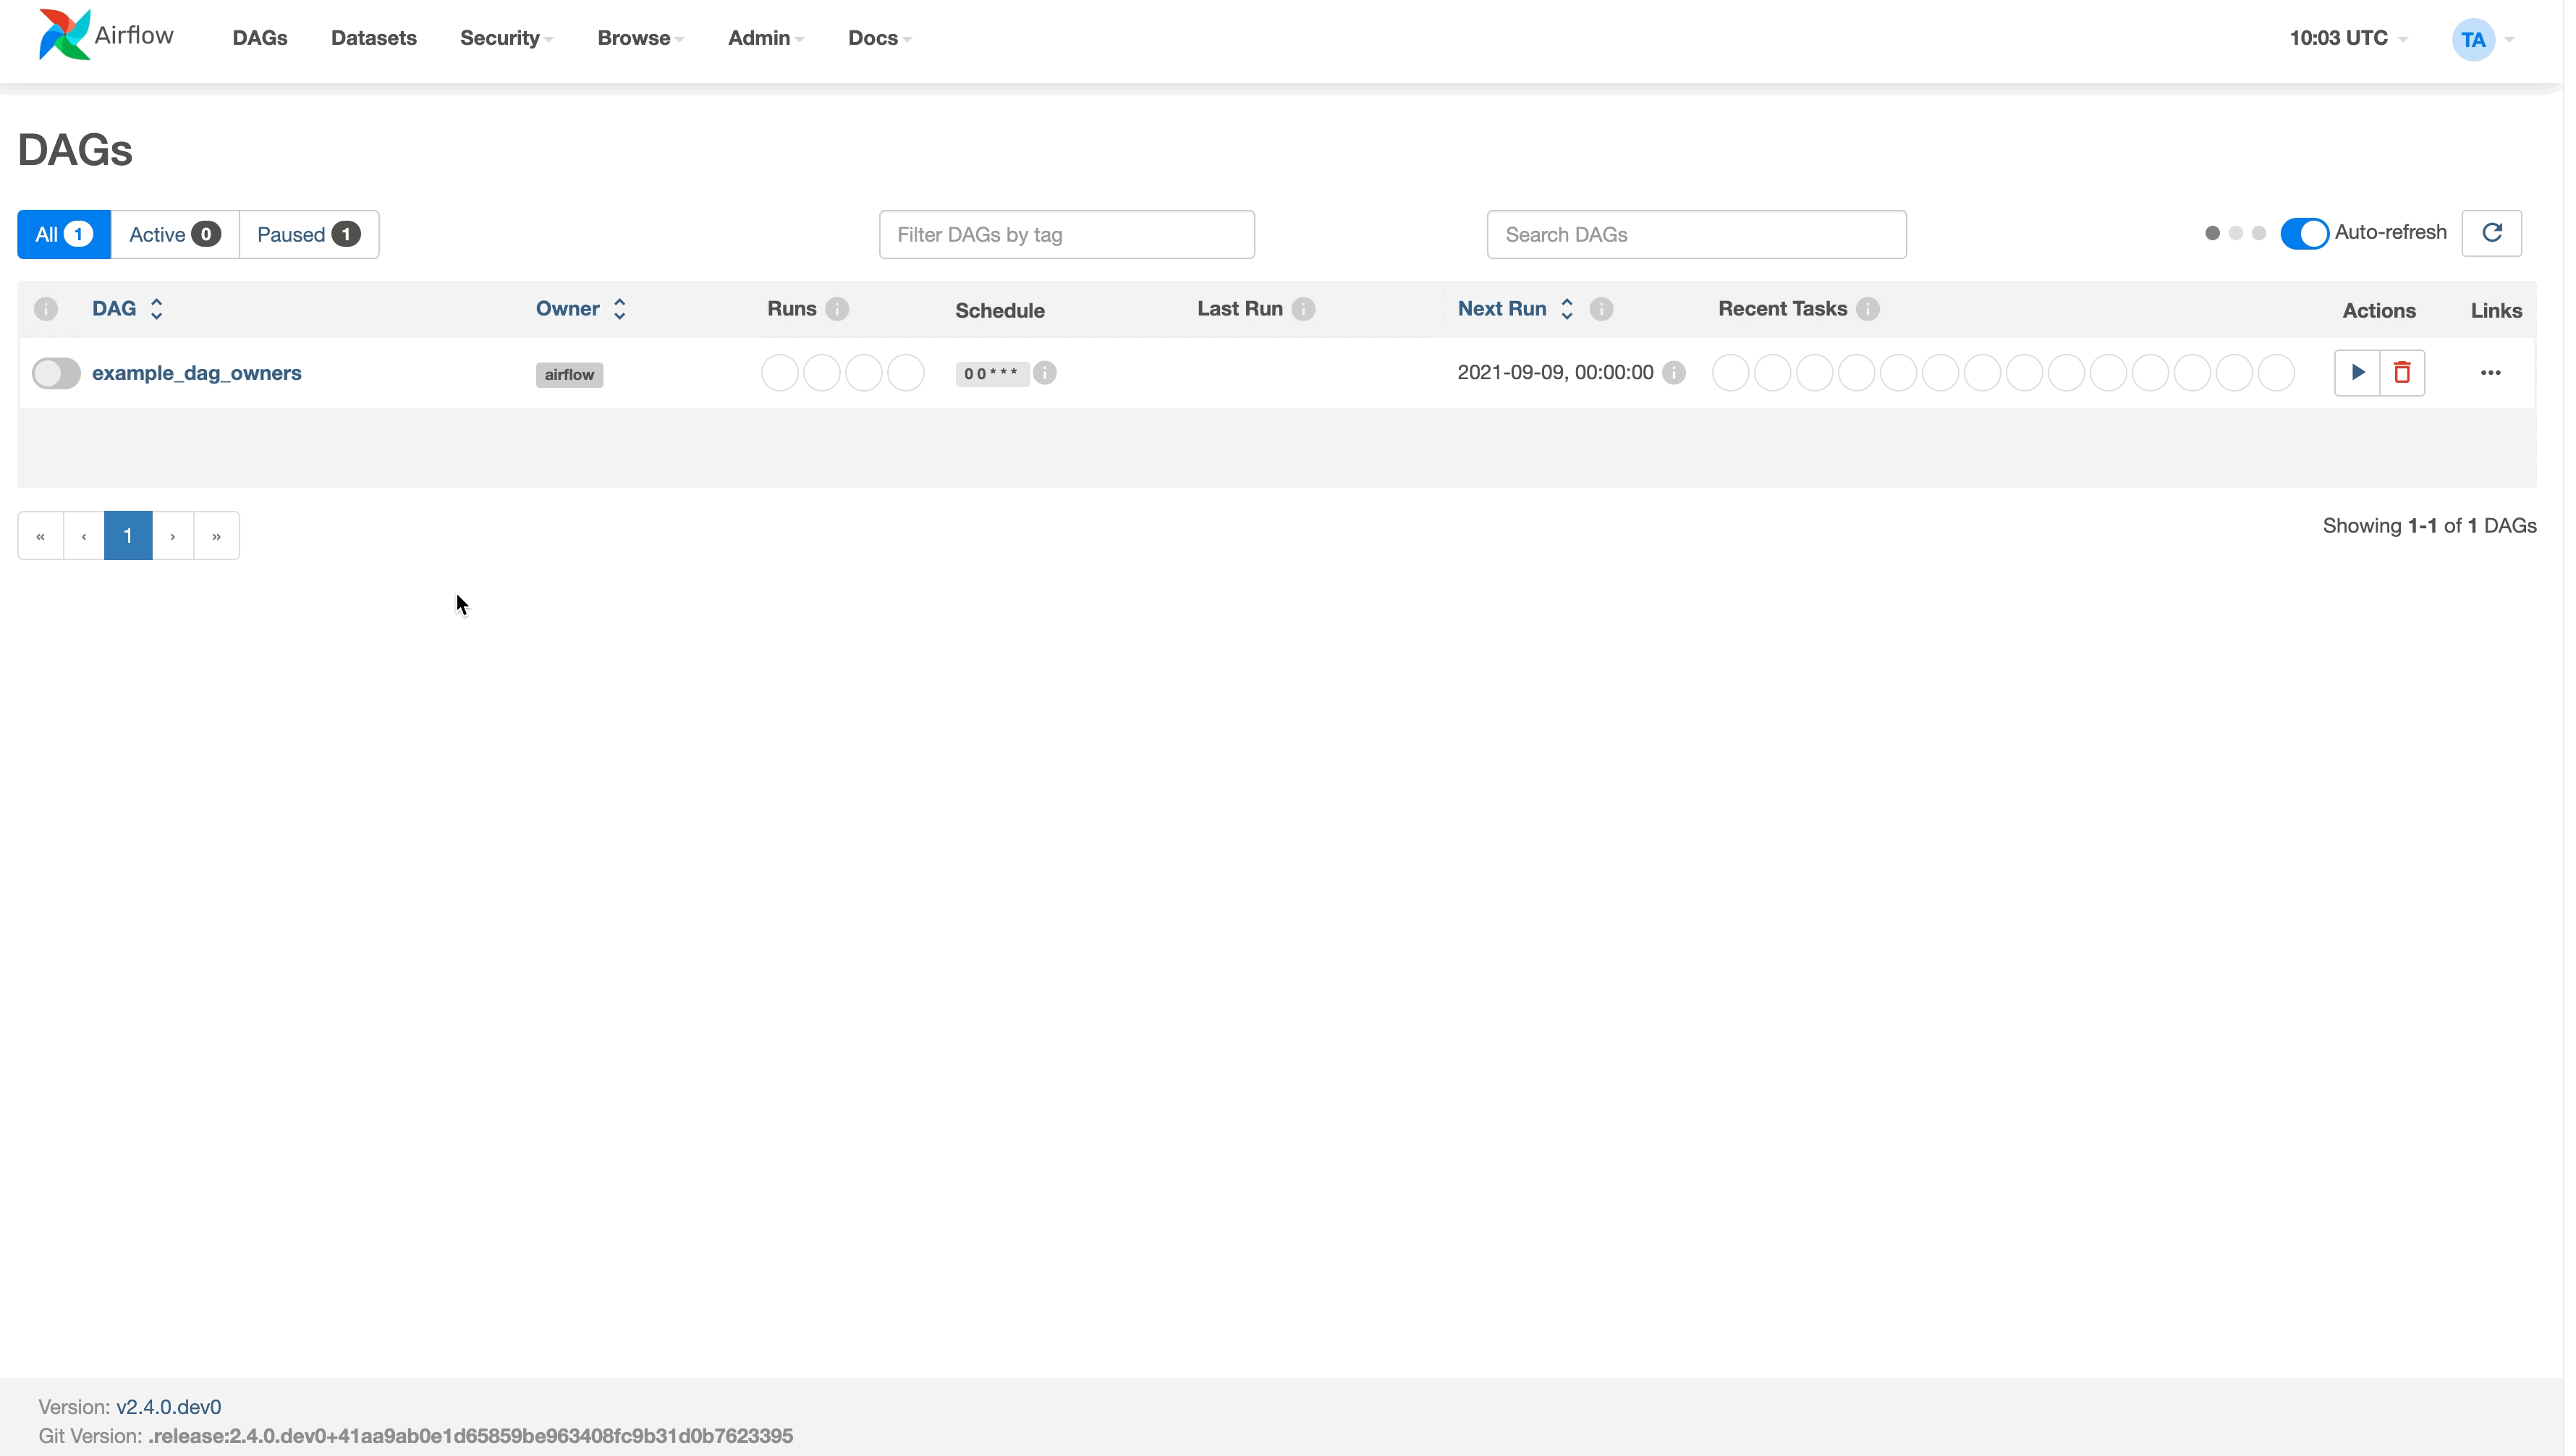Expand the Browse dropdown menu
The width and height of the screenshot is (2576, 1456).
click(640, 37)
